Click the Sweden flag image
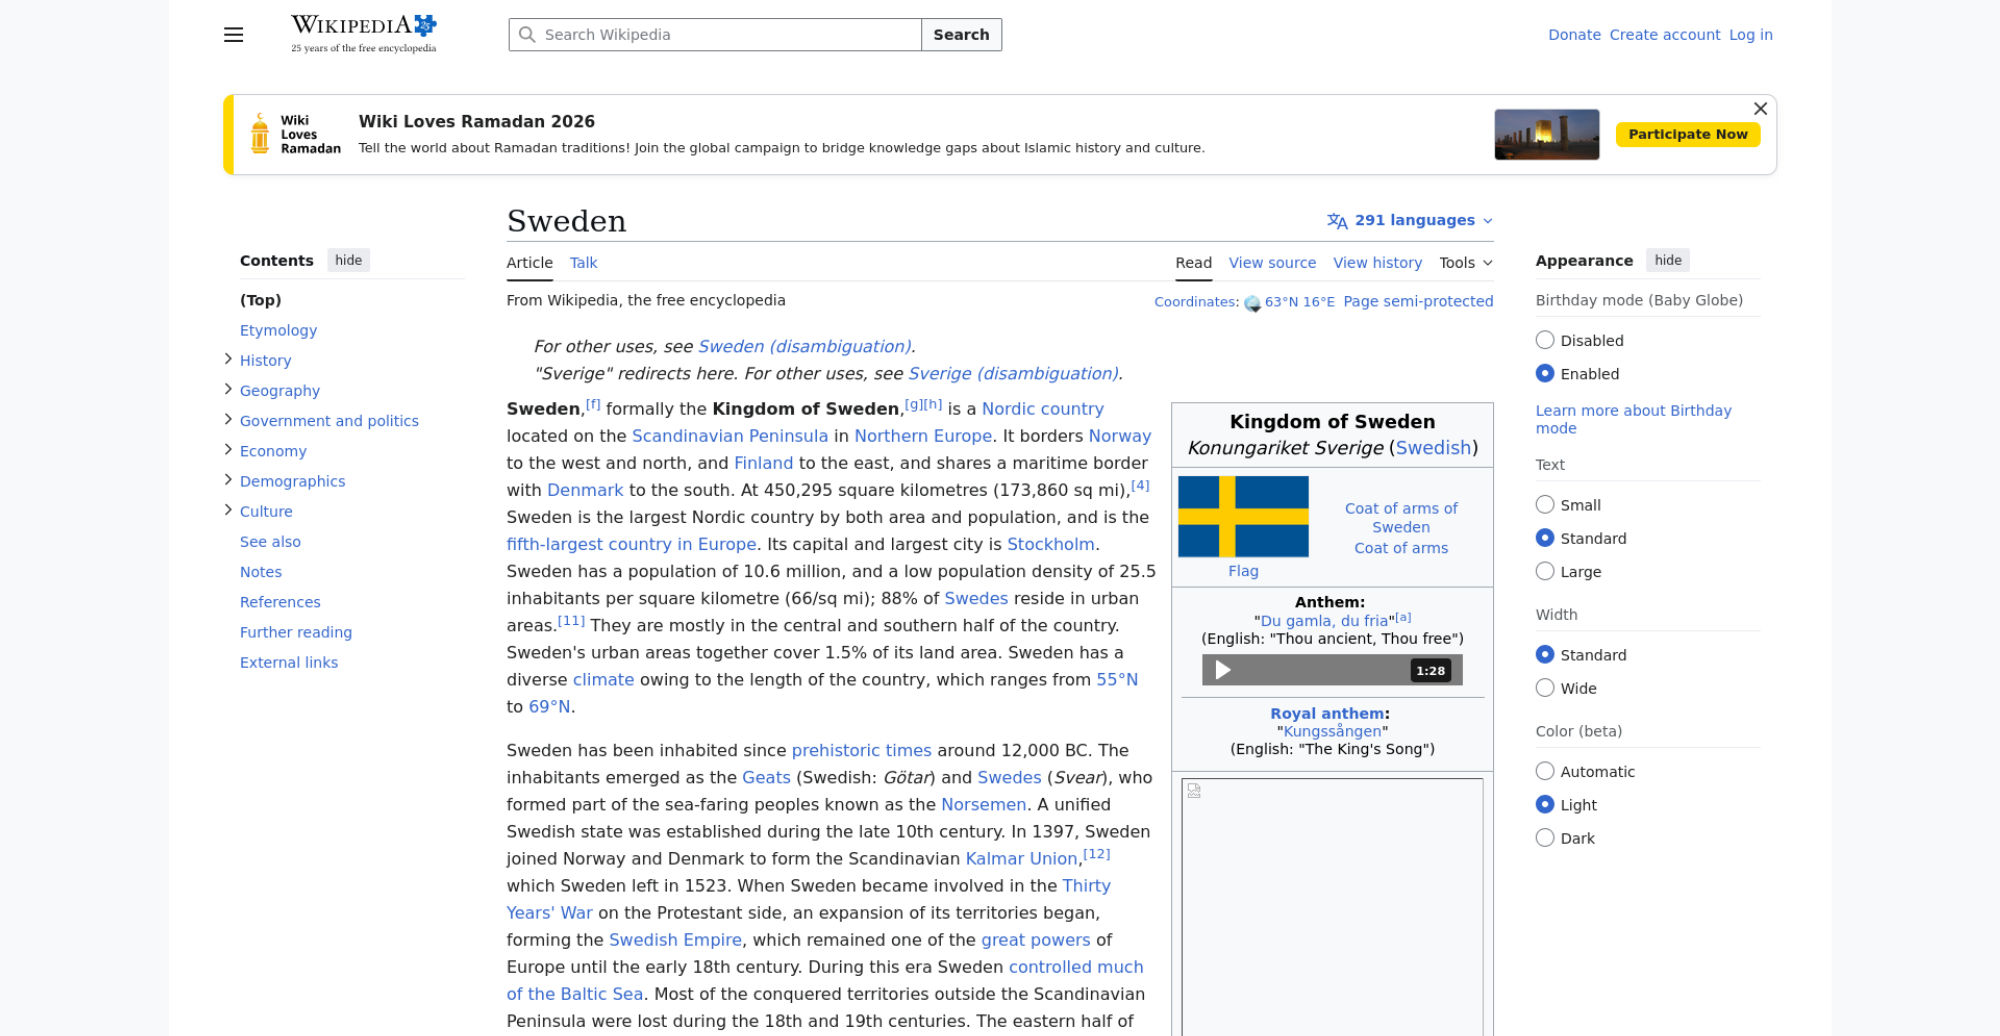Image resolution: width=2000 pixels, height=1036 pixels. 1243,517
